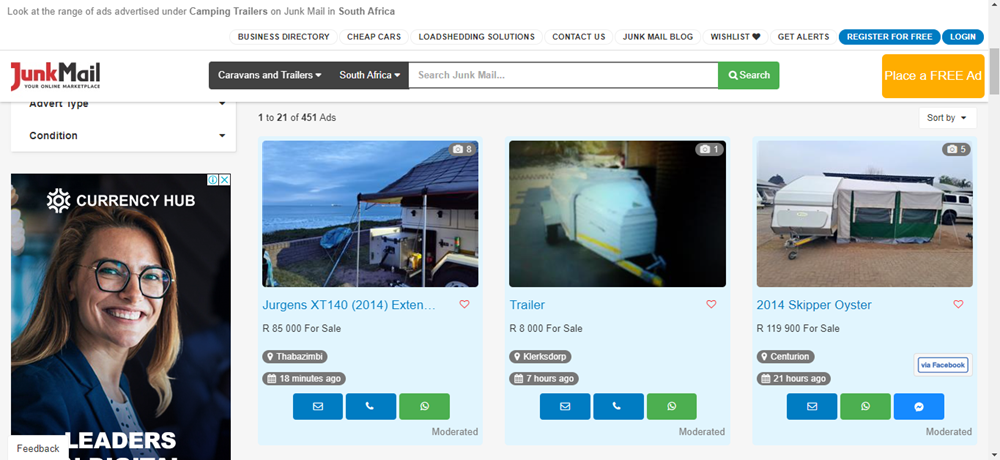Close the Currency Hub advertisement
Viewport: 1000px width, 460px height.
(224, 180)
